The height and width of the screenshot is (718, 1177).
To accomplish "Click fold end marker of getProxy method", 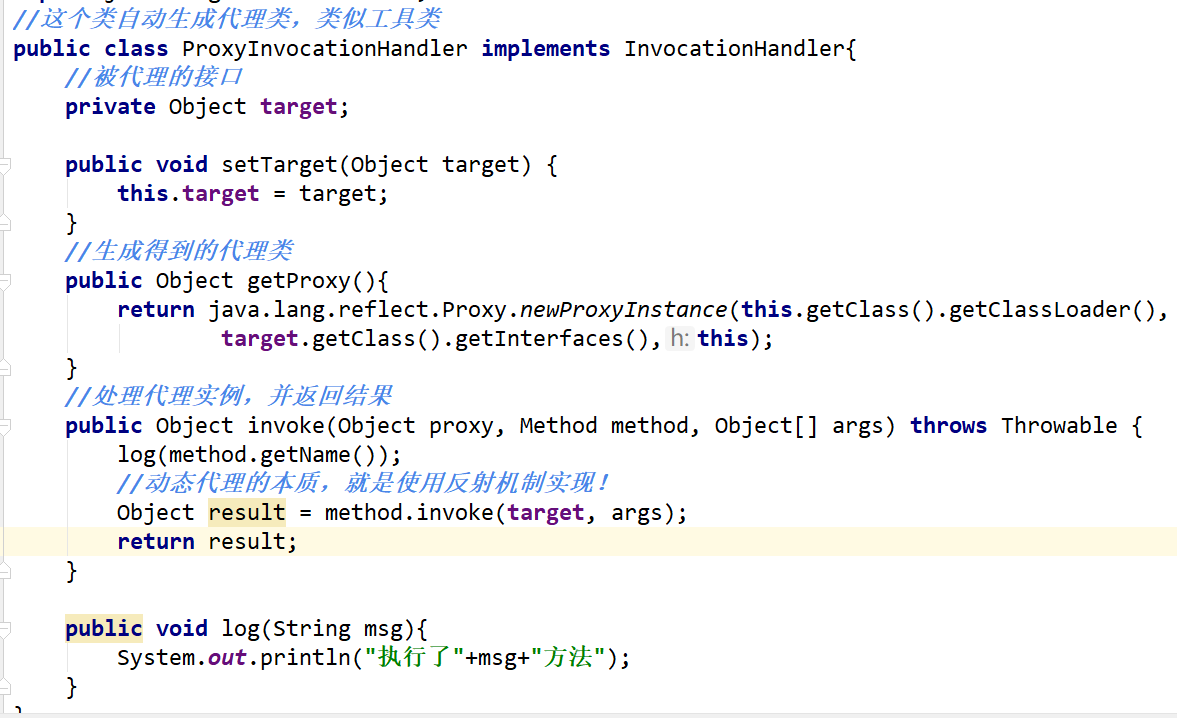I will 4,367.
